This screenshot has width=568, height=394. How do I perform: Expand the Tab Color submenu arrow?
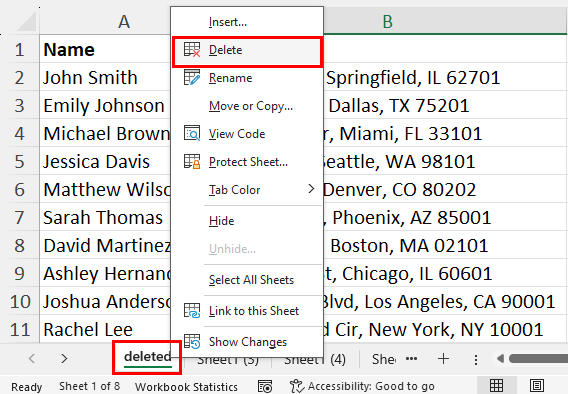click(x=311, y=189)
